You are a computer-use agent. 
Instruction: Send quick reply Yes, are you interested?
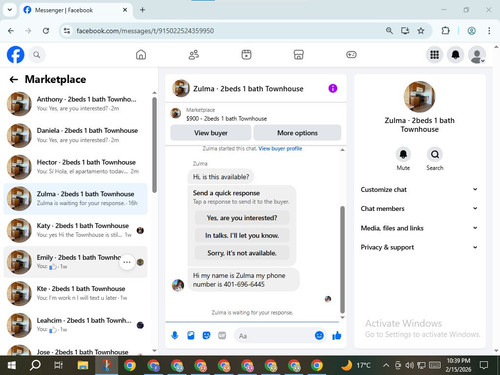pos(242,218)
